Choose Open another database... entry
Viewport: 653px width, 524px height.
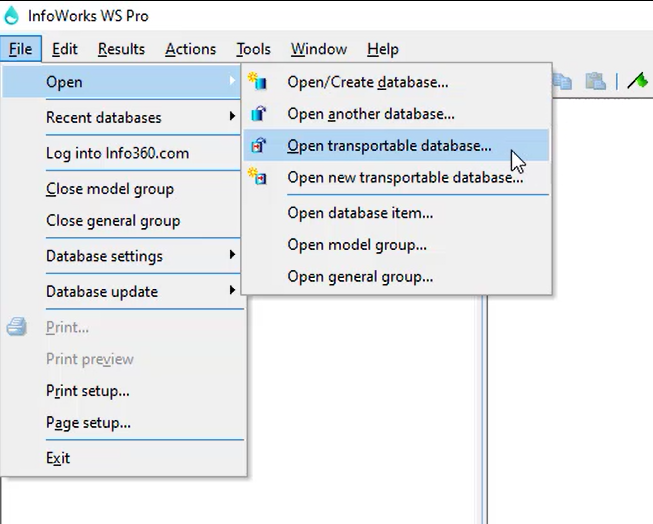(x=396, y=113)
